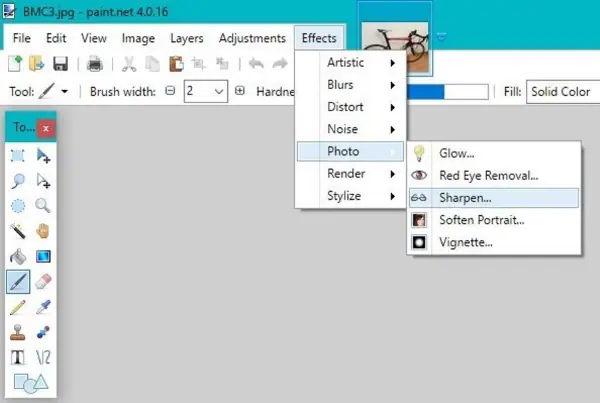The height and width of the screenshot is (403, 600).
Task: Expand the Render effects submenu
Action: pyautogui.click(x=350, y=173)
